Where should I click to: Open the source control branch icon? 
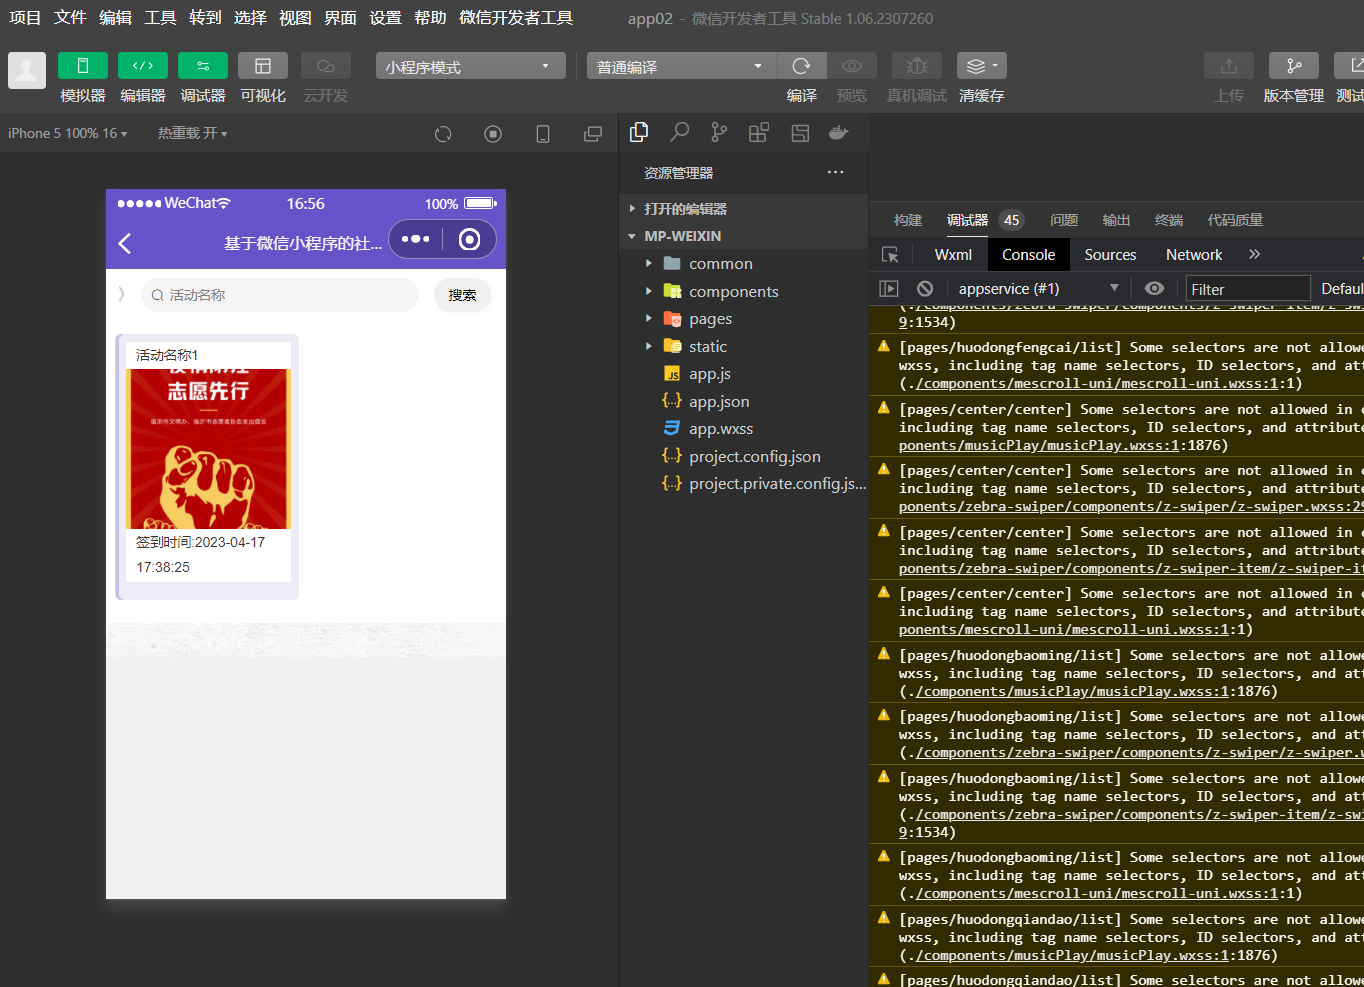pyautogui.click(x=719, y=132)
